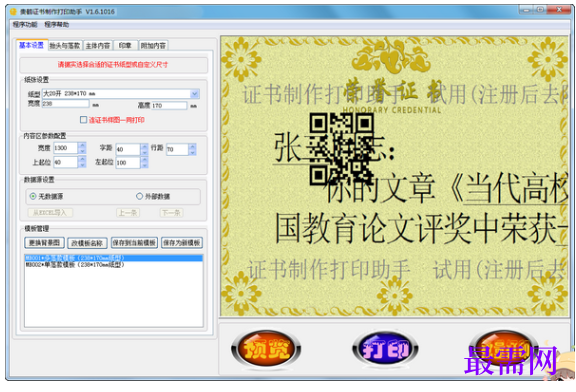Click the paper 高度 field showing 170
This screenshot has width=576, height=392.
[x=169, y=105]
